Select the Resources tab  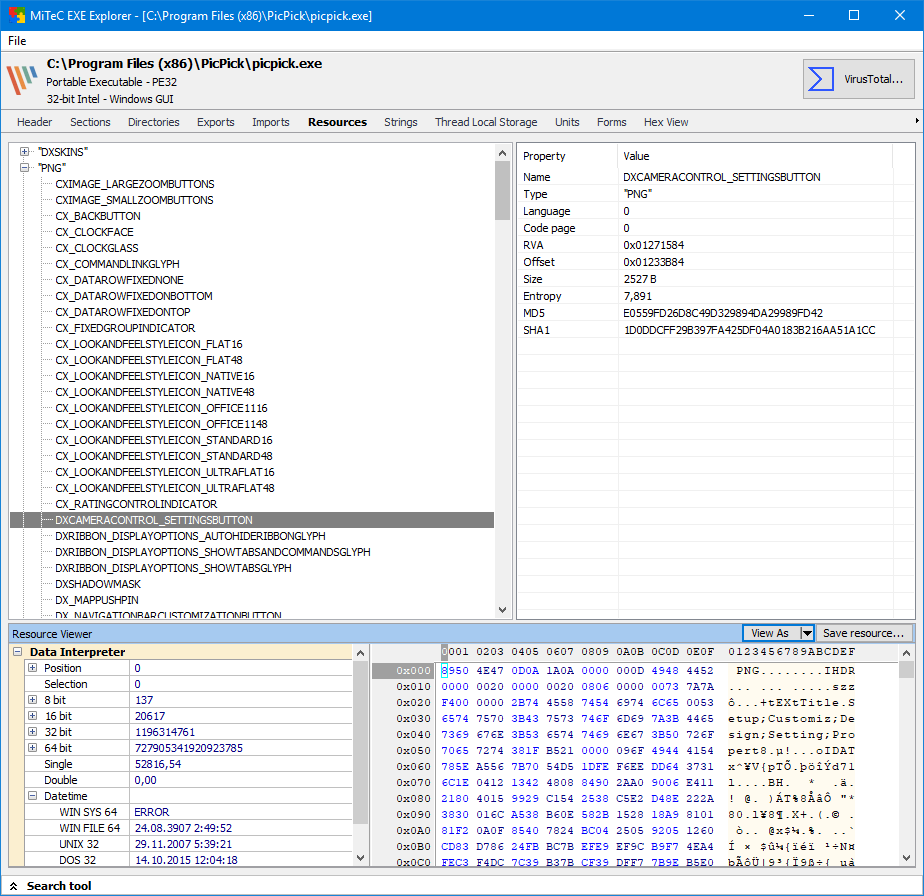[337, 122]
